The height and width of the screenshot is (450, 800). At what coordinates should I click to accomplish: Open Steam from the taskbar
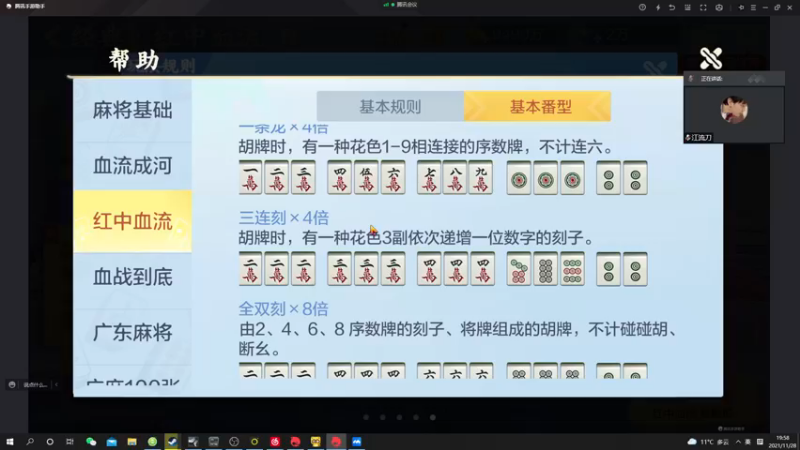tap(172, 442)
